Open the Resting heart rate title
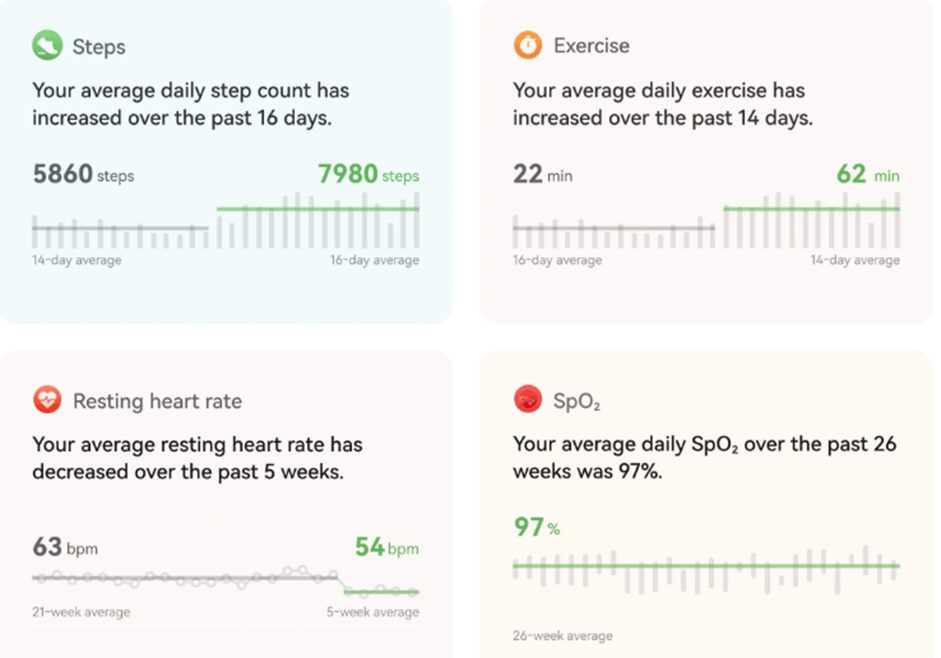Screen dimensions: 941x658 pos(157,402)
